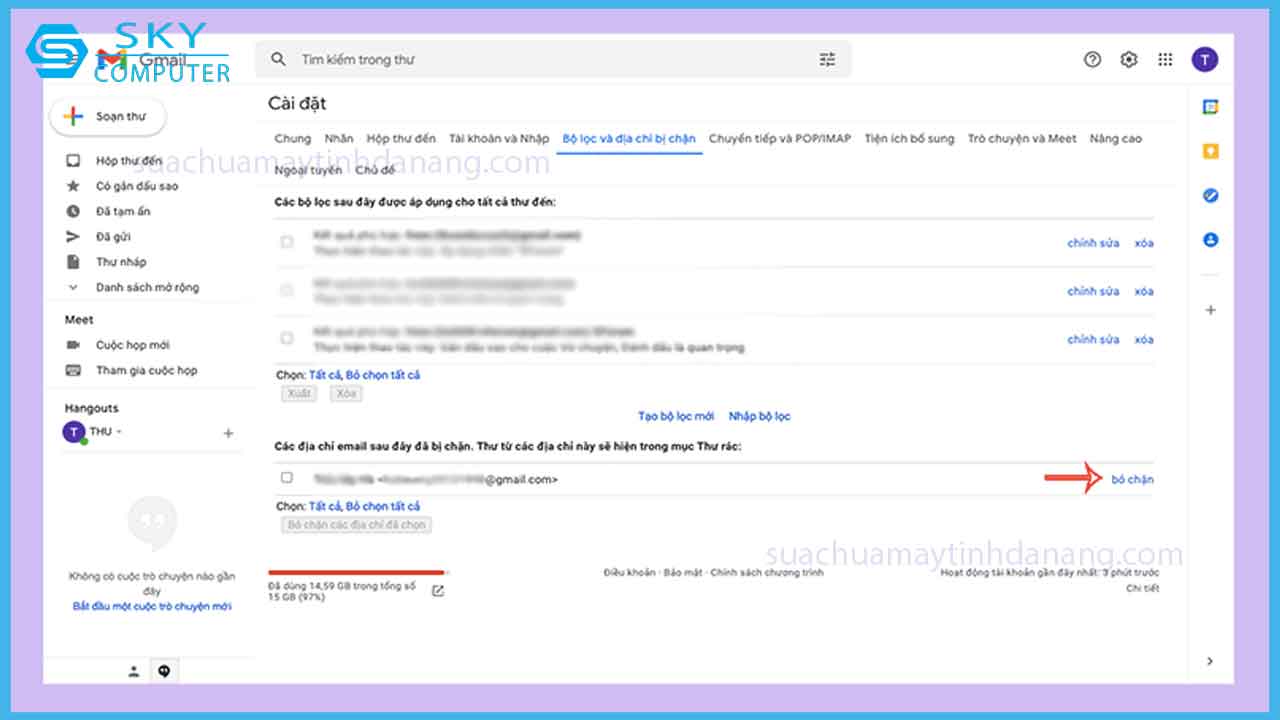Get add-ons plus icon in side panel
The width and height of the screenshot is (1280, 720).
1211,310
